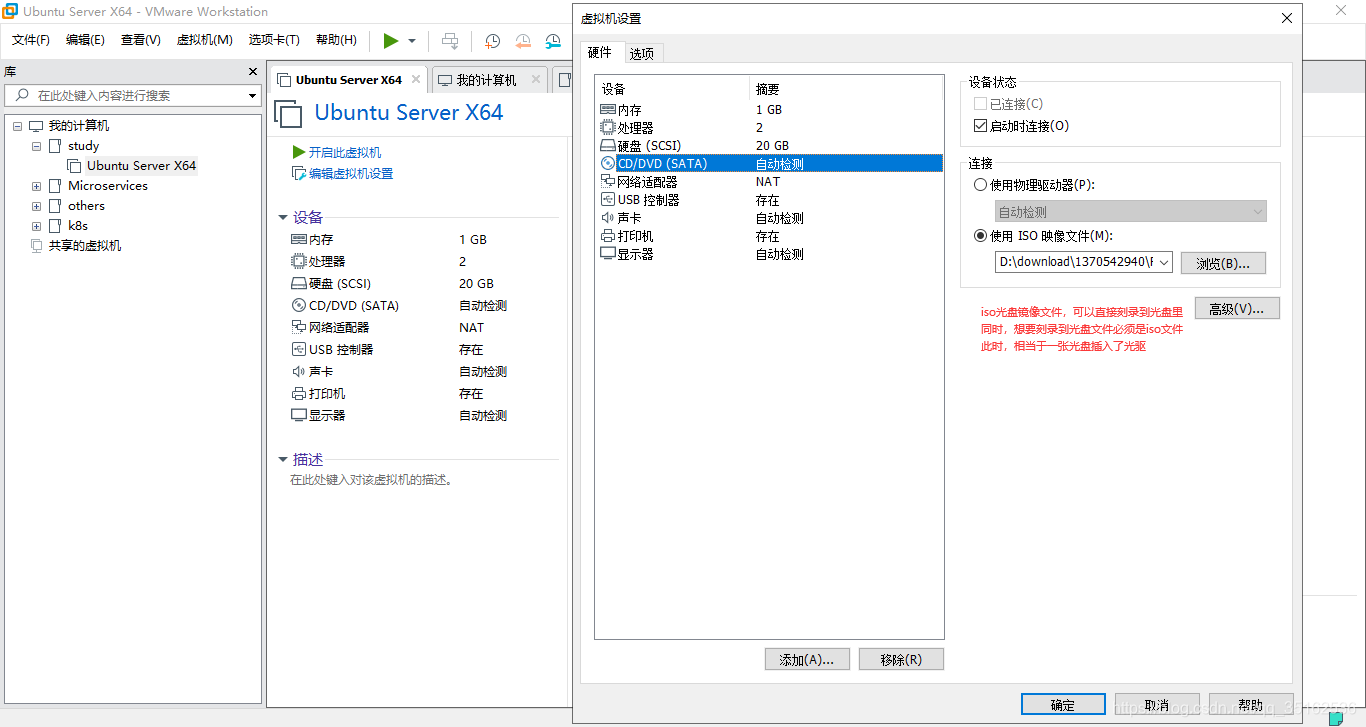Image resolution: width=1366 pixels, height=727 pixels.
Task: Click the large VM icon beside the title
Action: click(289, 114)
